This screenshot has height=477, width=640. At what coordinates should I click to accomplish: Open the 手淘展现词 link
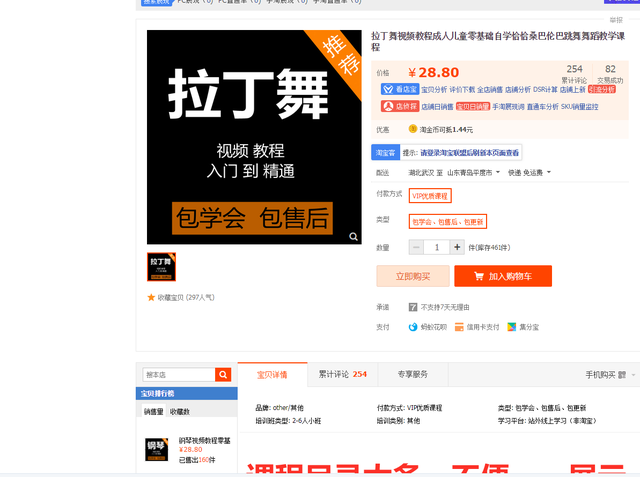[x=508, y=106]
